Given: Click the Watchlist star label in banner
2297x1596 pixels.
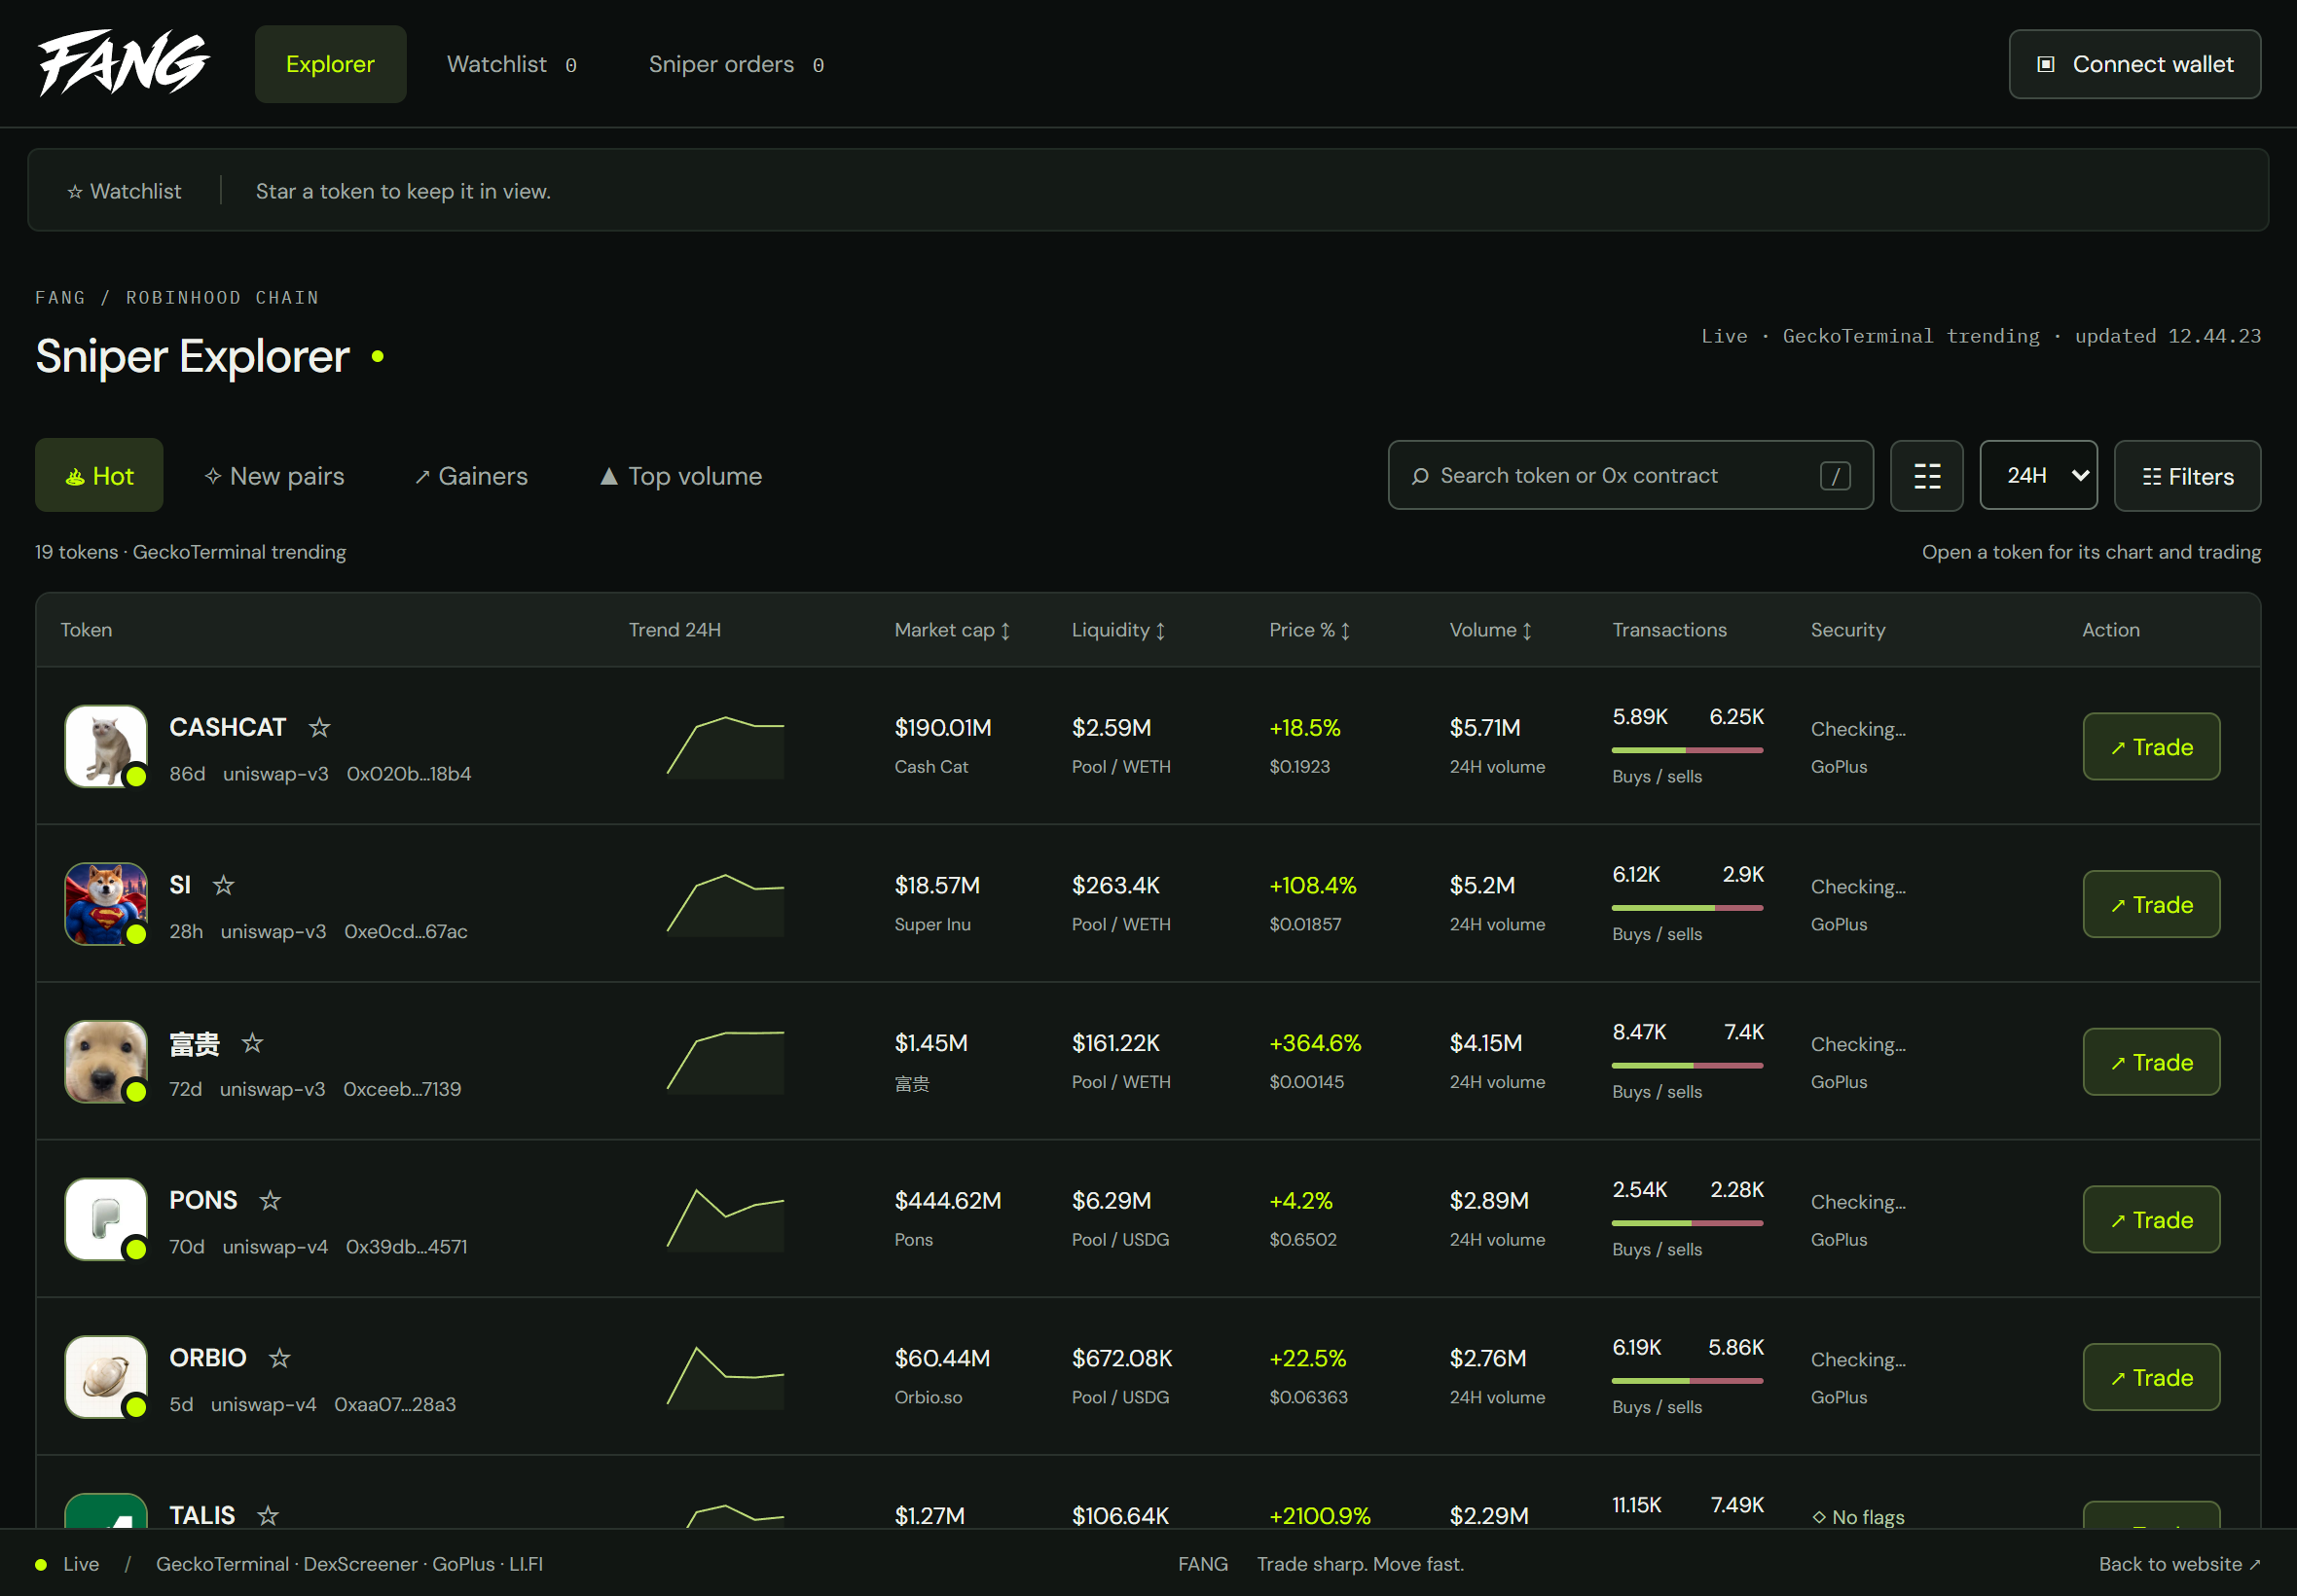Looking at the screenshot, I should (x=124, y=191).
